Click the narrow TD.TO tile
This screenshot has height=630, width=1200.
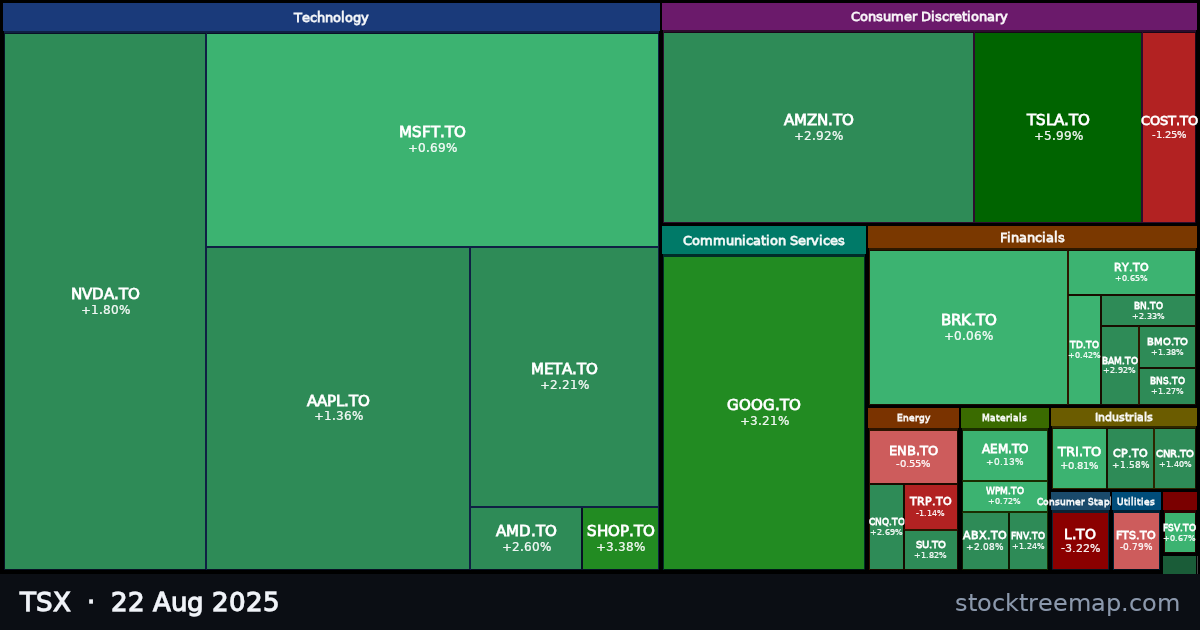point(1084,350)
